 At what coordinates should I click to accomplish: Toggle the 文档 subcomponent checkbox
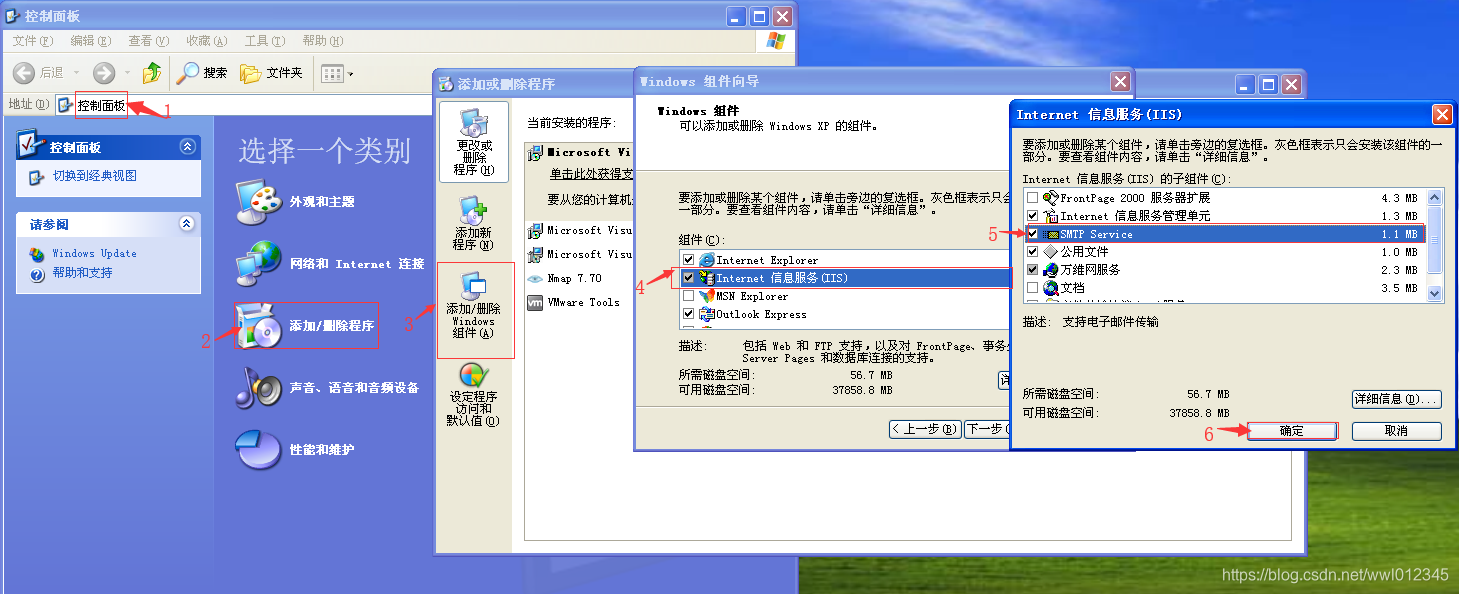click(1033, 288)
